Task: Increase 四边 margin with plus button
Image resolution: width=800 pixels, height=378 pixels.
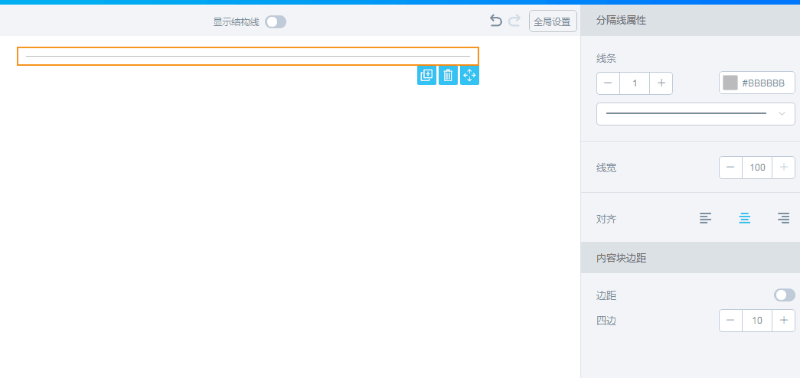Action: coord(784,320)
